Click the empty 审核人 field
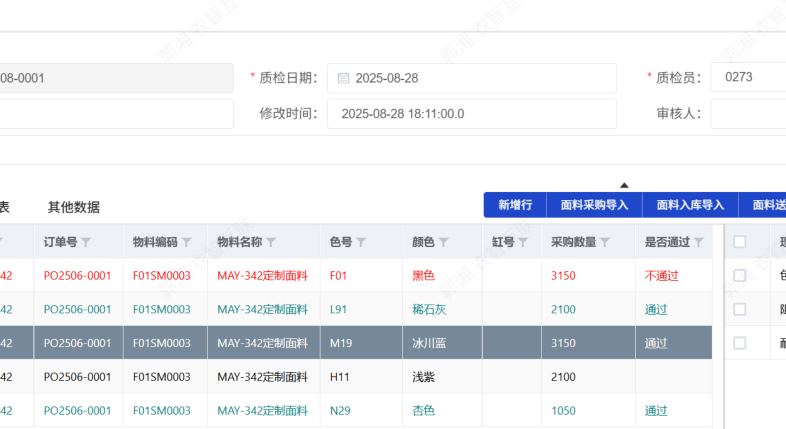The width and height of the screenshot is (786, 429). 748,114
